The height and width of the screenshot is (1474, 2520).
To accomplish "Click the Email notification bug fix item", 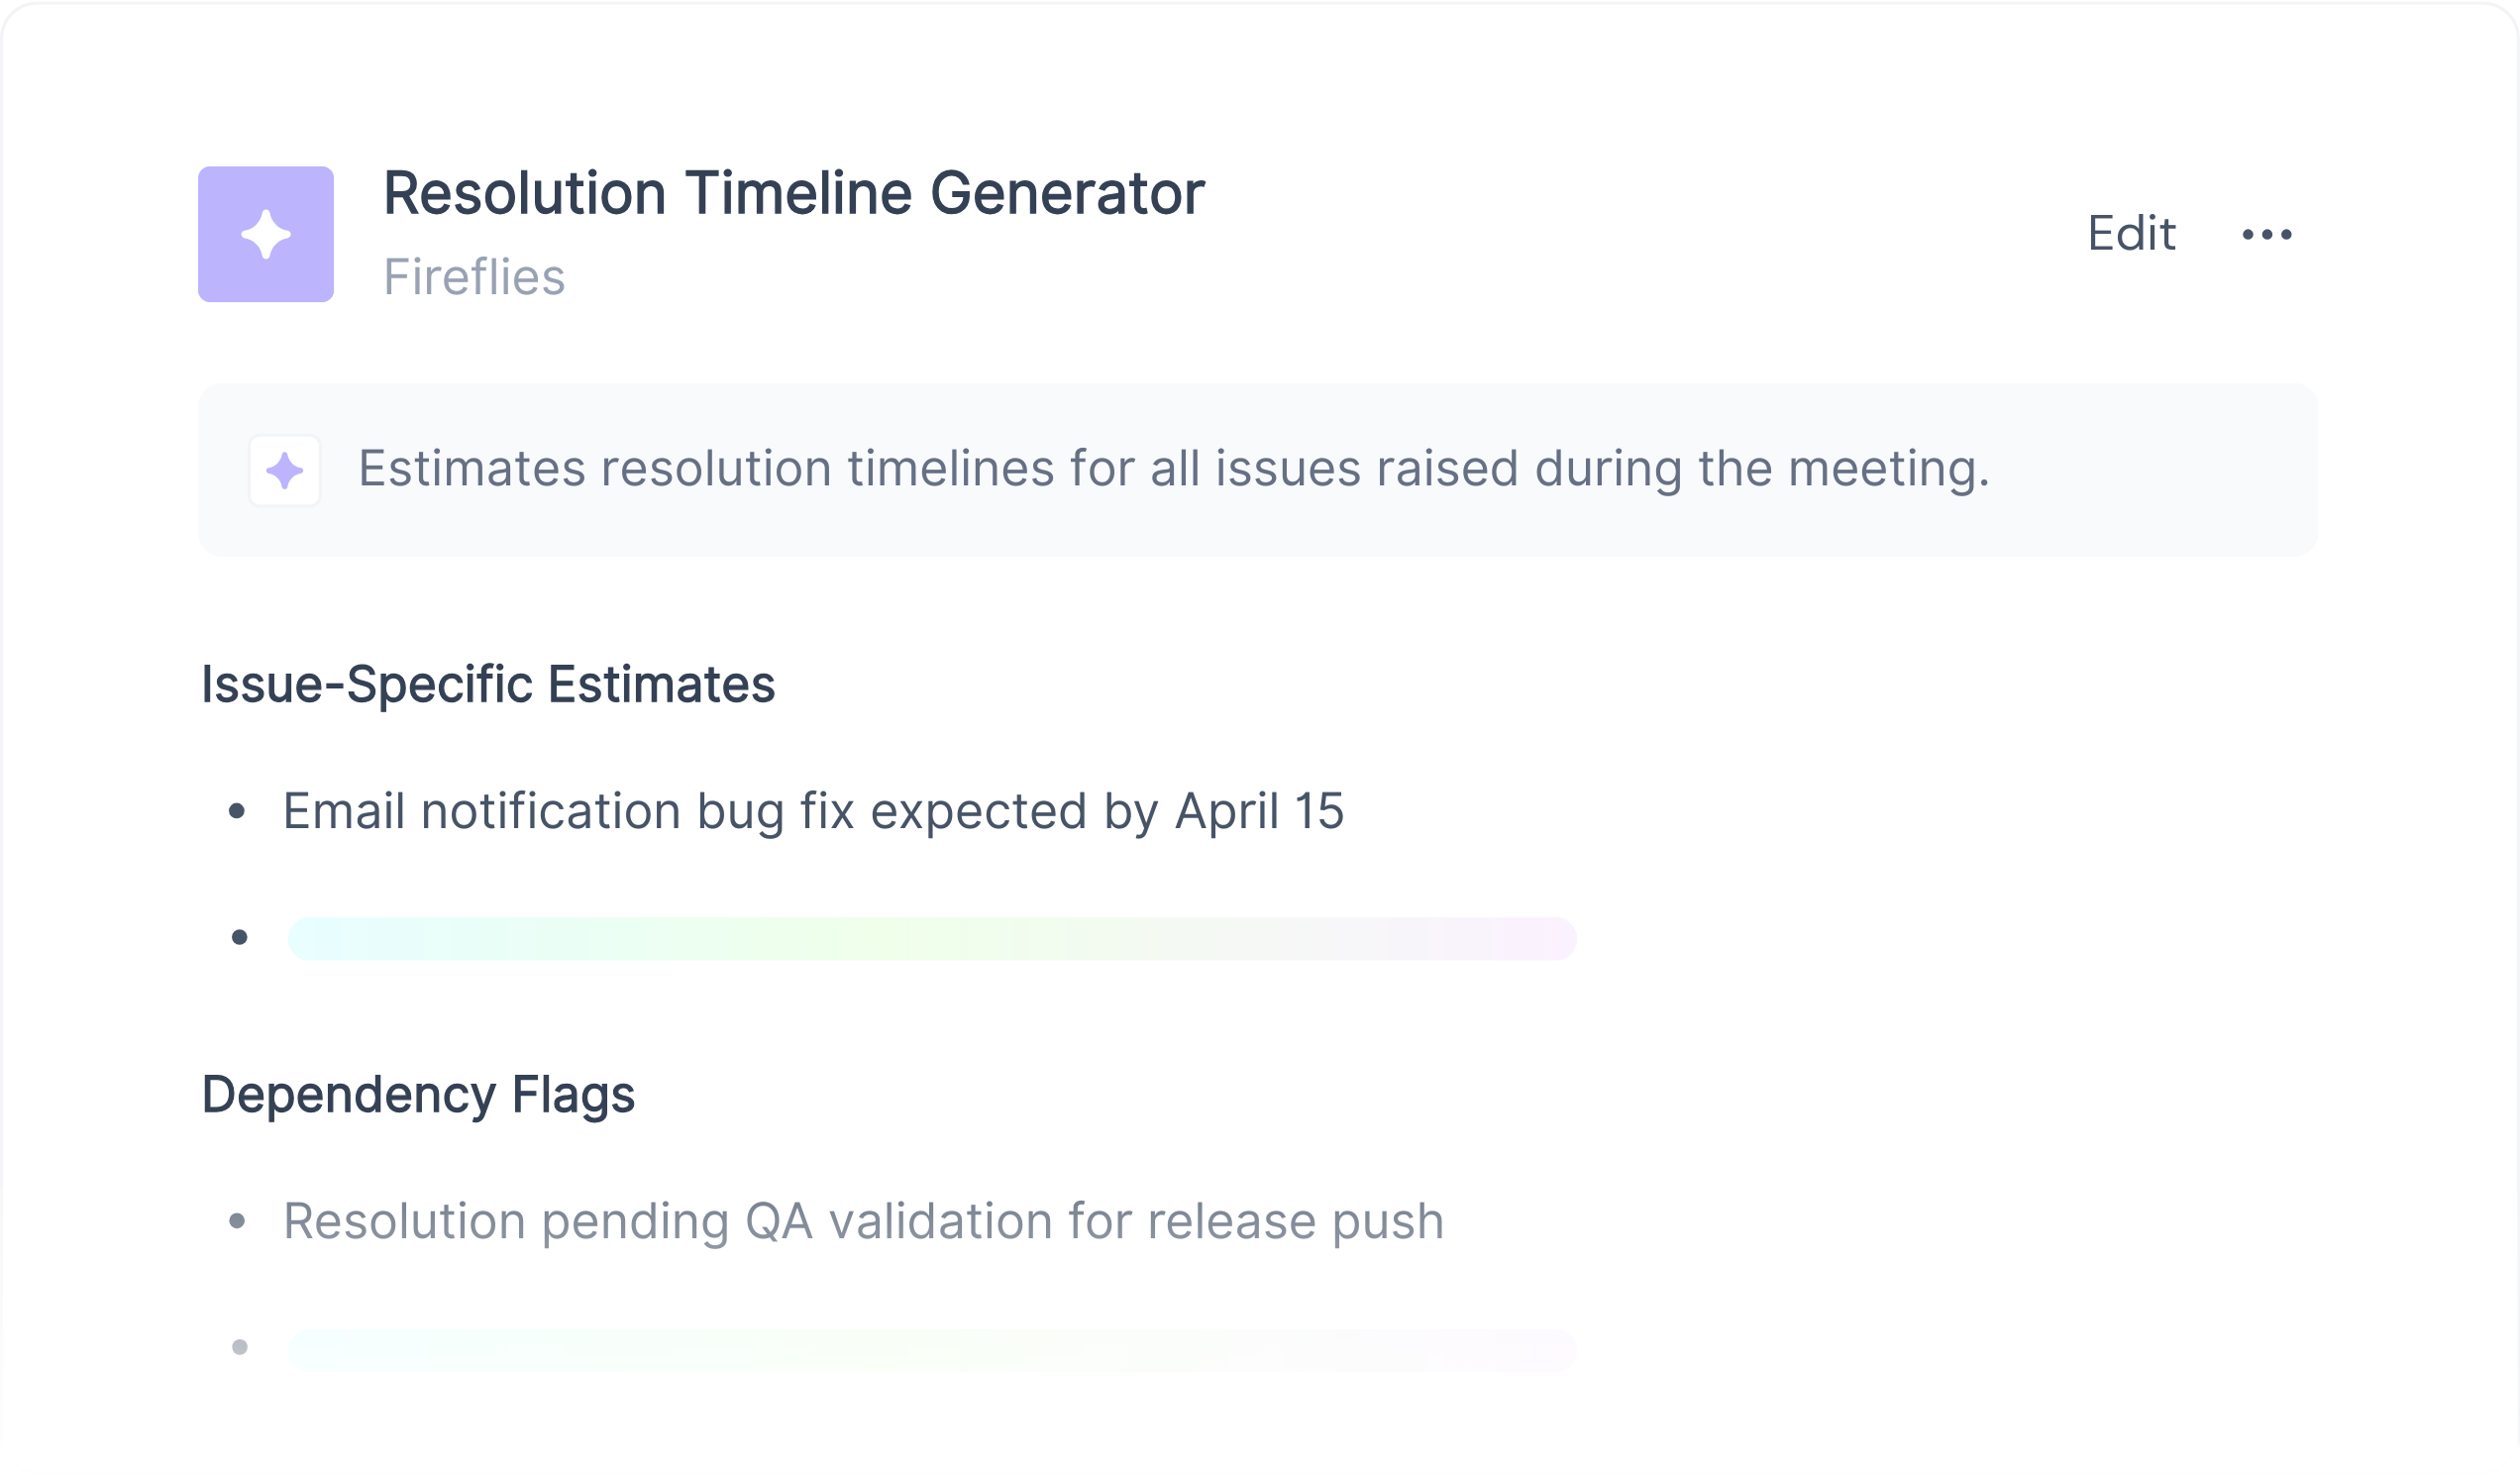I will [812, 811].
